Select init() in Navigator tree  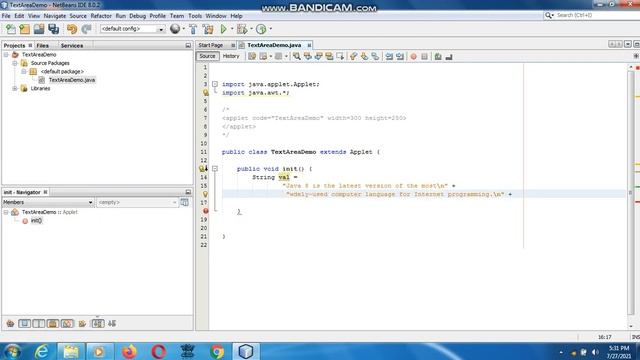click(x=36, y=221)
